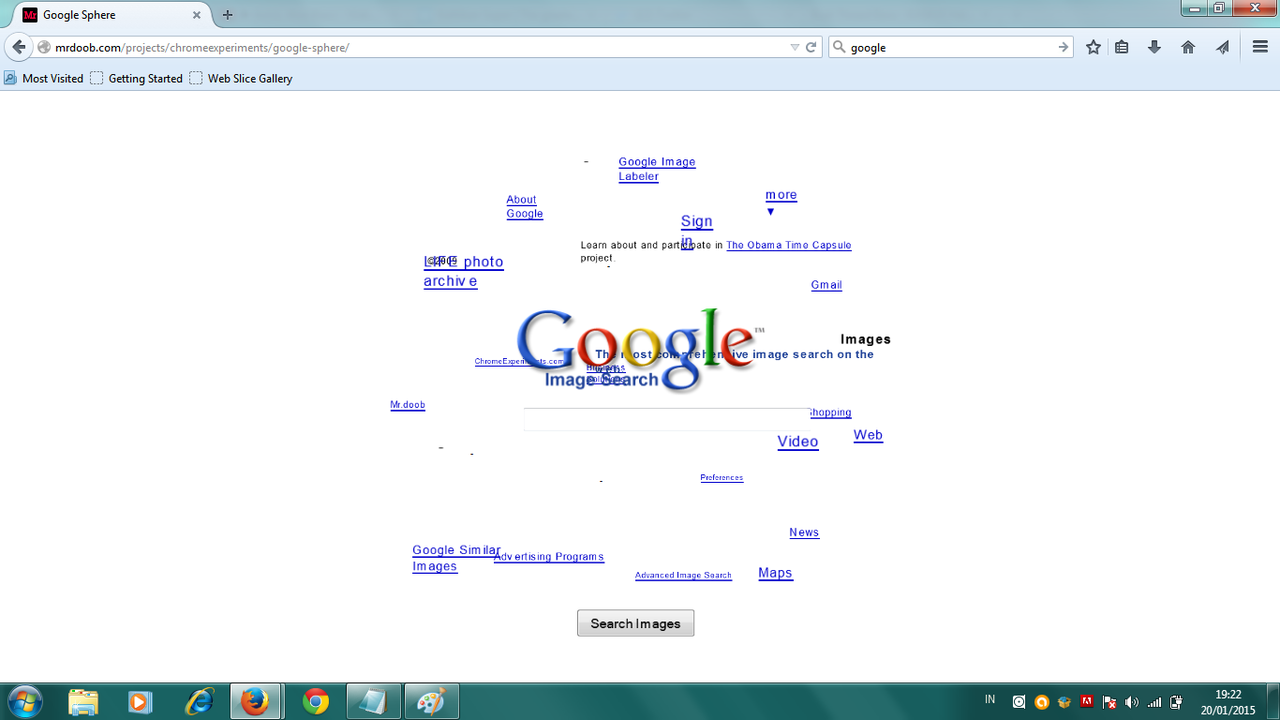Viewport: 1280px width, 720px height.
Task: Open the address bar history dropdown arrow
Action: tap(795, 47)
